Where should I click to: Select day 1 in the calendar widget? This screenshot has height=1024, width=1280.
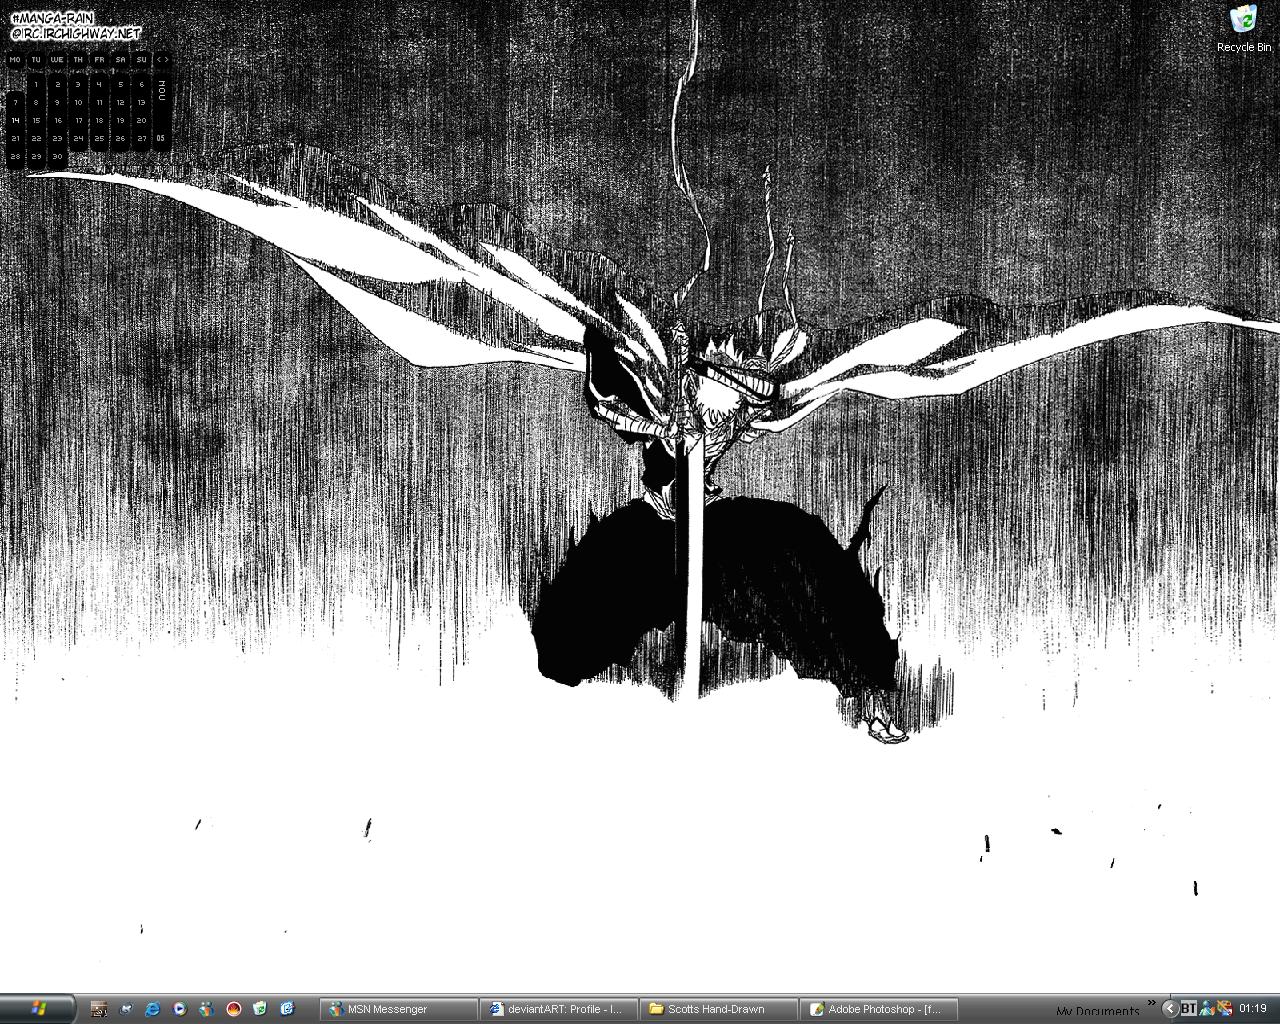pos(36,84)
